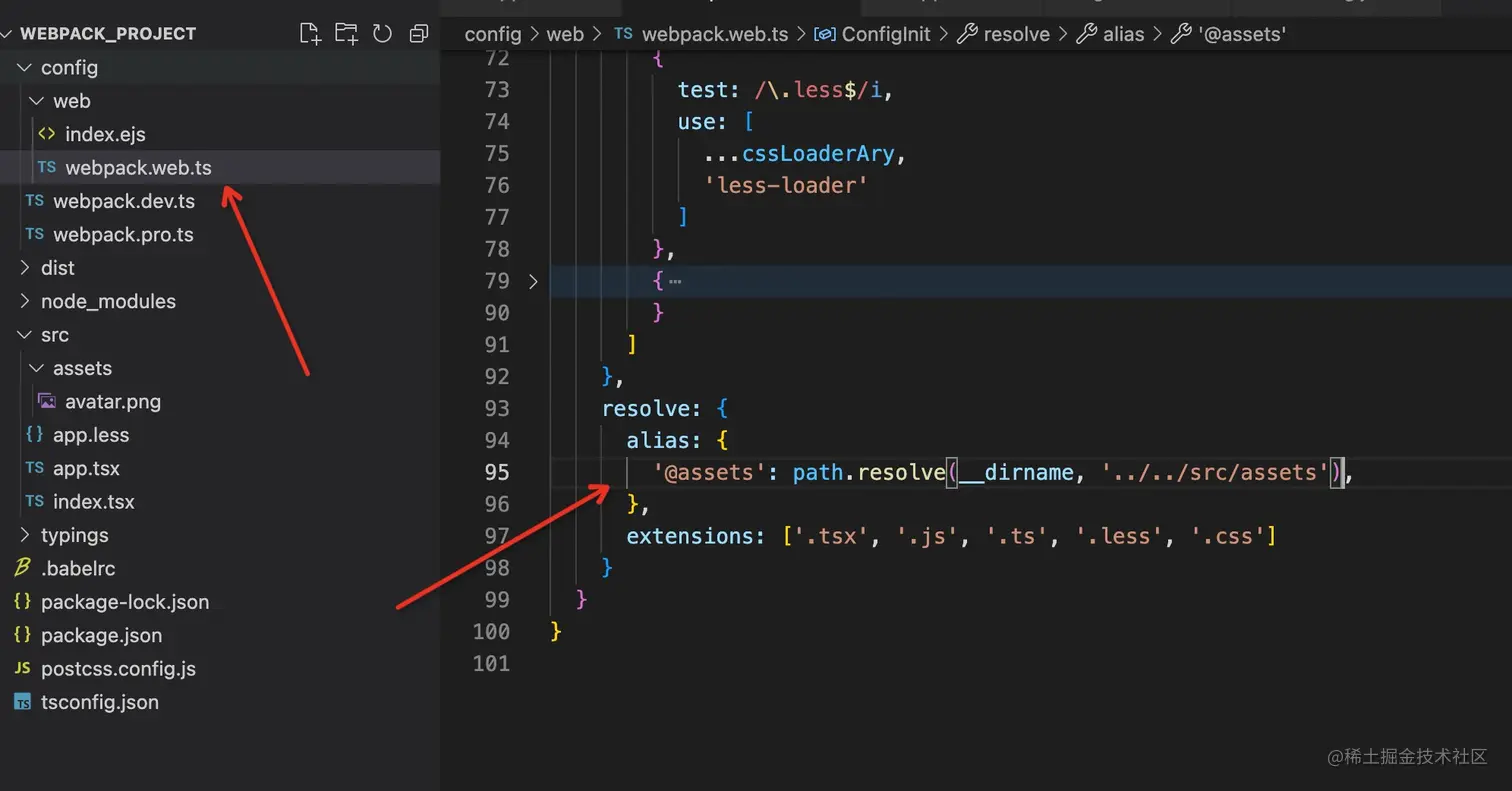Click the 'resolve' key on line 93
Image resolution: width=1512 pixels, height=791 pixels.
point(646,408)
